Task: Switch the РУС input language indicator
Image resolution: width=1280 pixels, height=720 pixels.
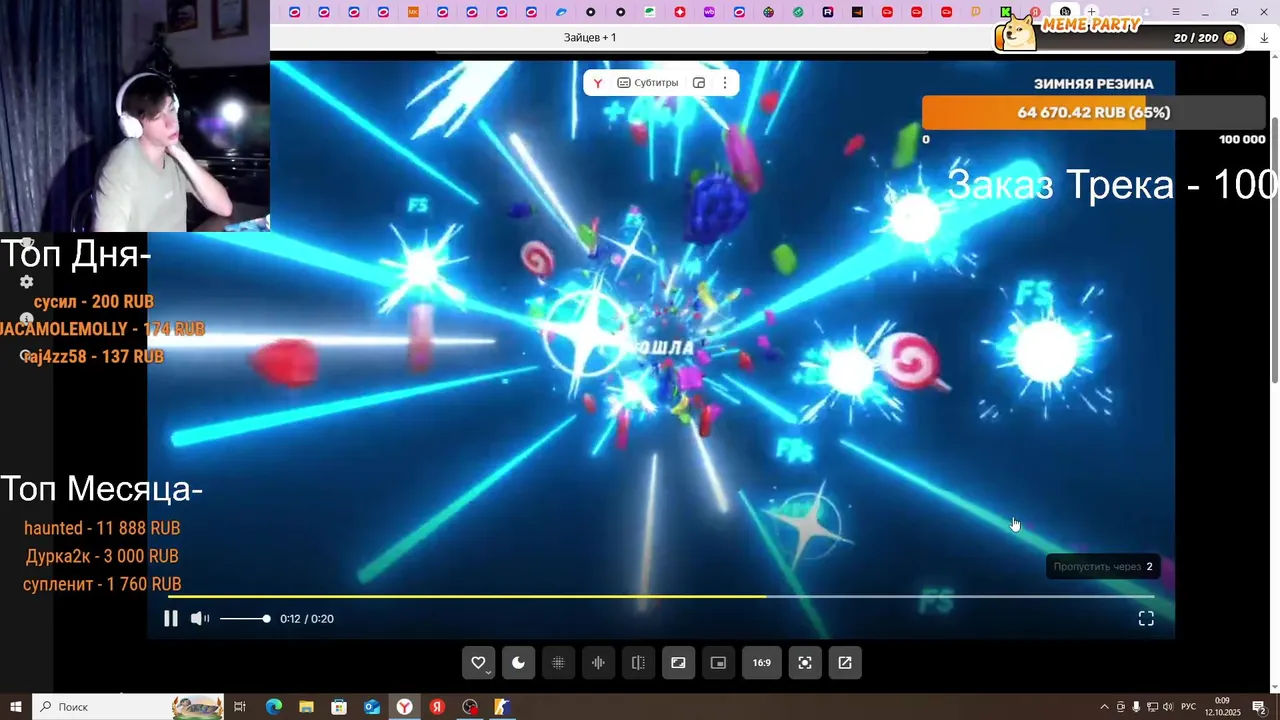Action: (1189, 707)
